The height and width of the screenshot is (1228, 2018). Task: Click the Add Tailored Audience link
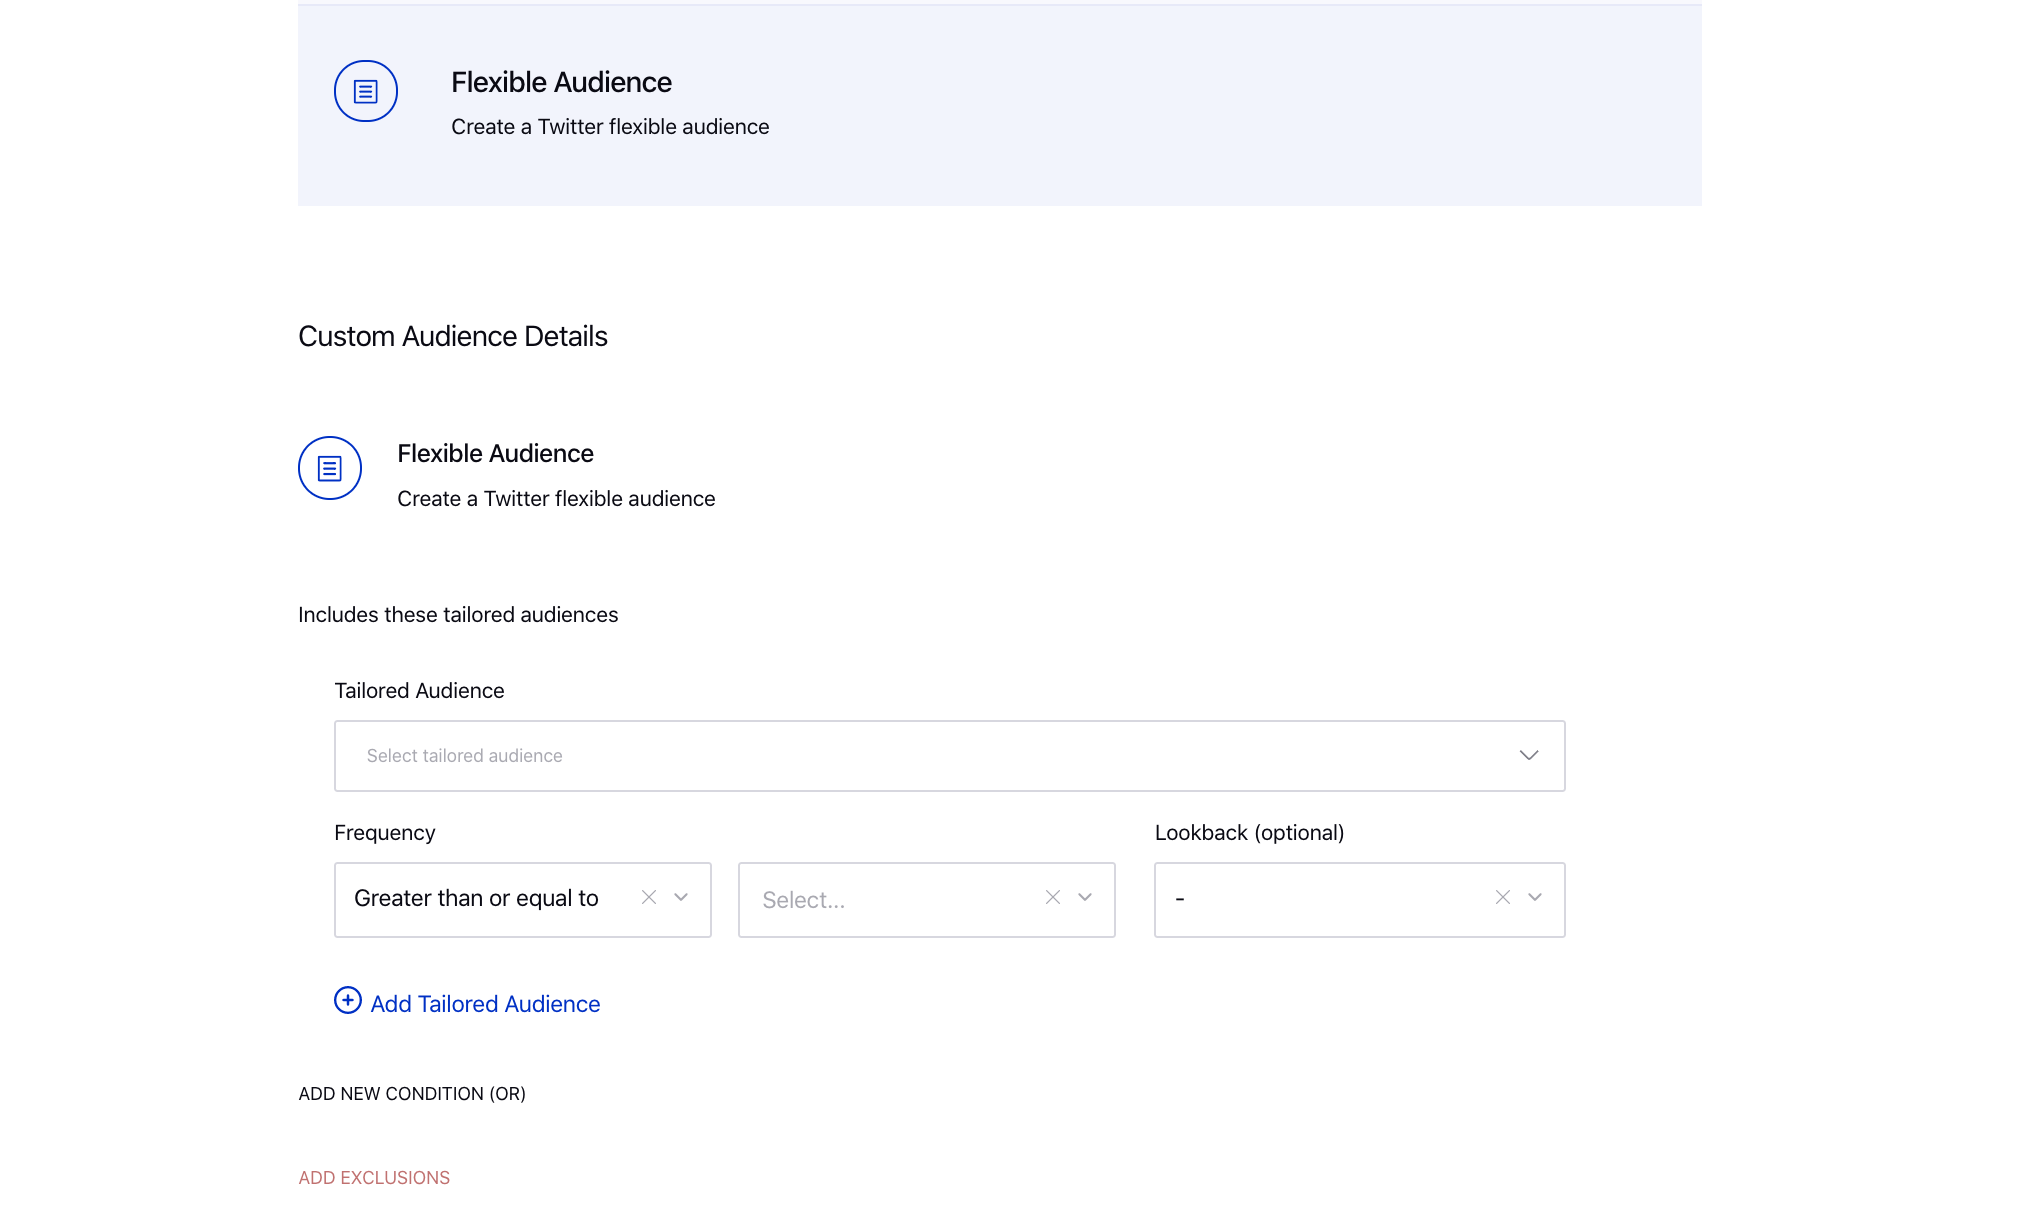[485, 1004]
